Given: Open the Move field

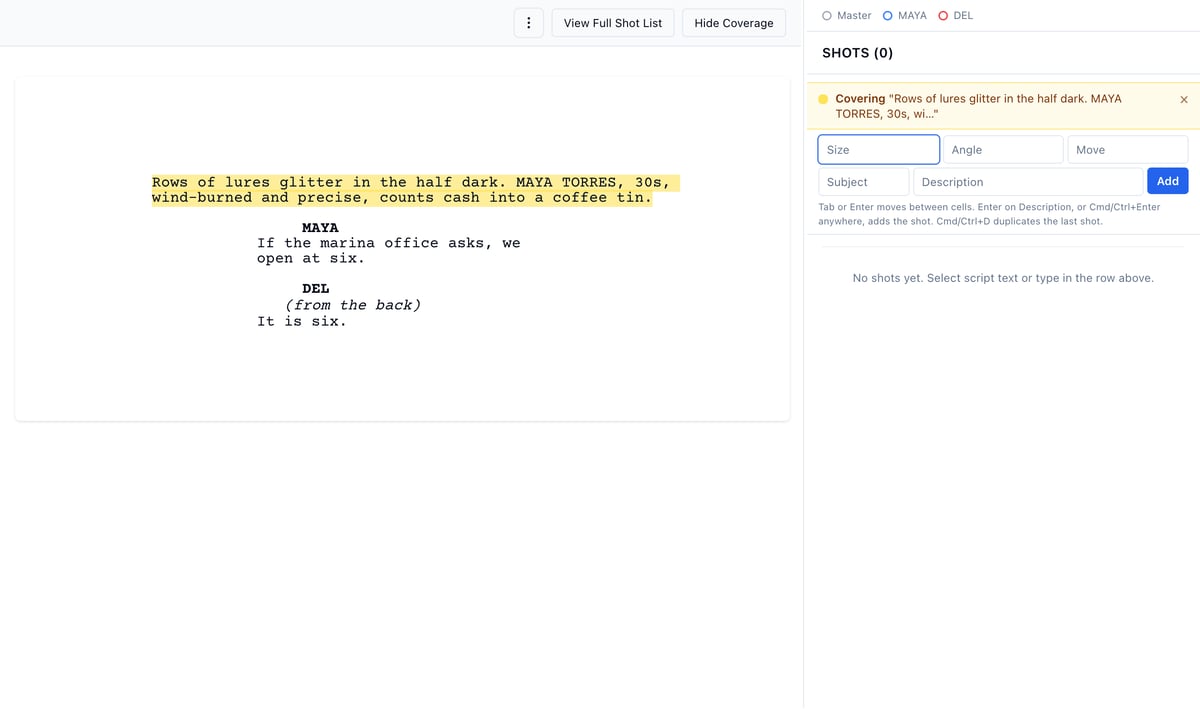Looking at the screenshot, I should [x=1128, y=150].
